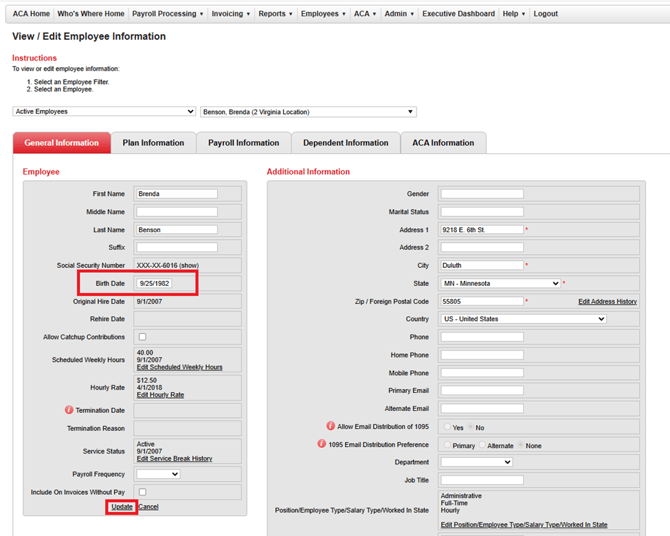Expand the State dropdown showing Minnesota

tap(500, 283)
